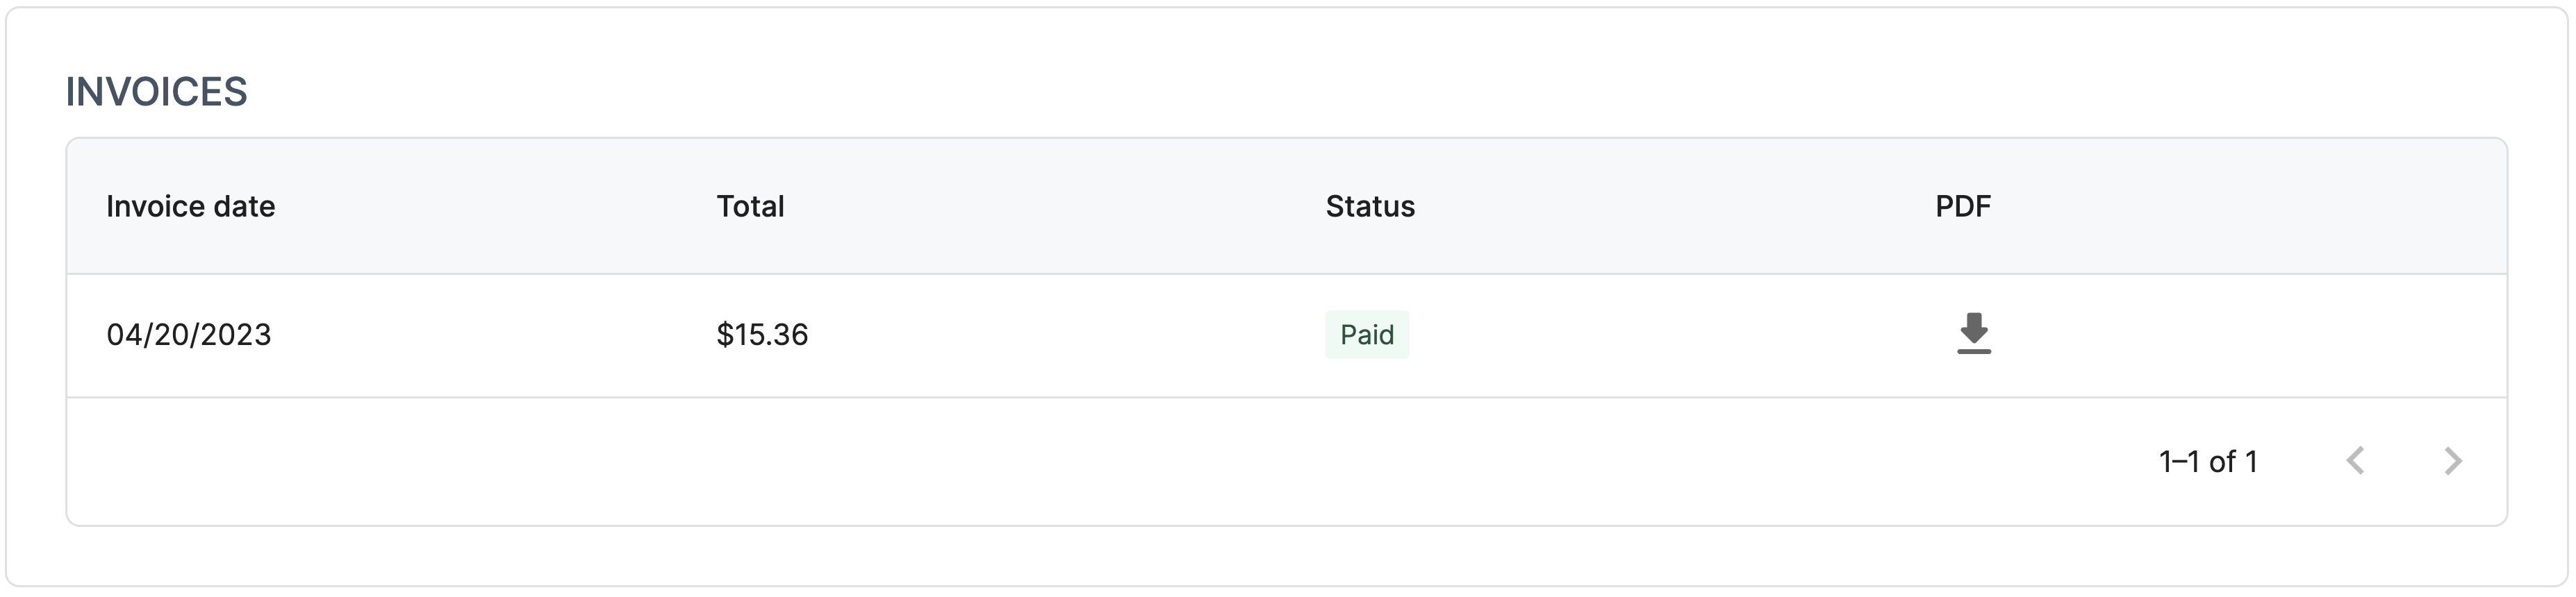Go to the next invoices page
Image resolution: width=2576 pixels, height=597 pixels.
(x=2452, y=461)
